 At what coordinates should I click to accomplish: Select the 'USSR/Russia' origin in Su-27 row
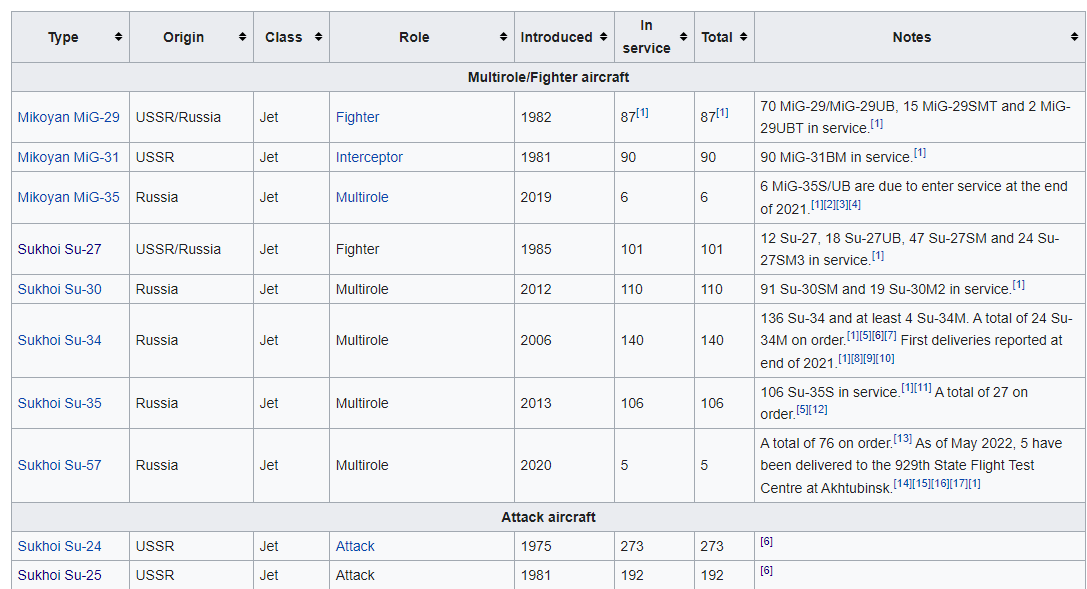pyautogui.click(x=178, y=249)
